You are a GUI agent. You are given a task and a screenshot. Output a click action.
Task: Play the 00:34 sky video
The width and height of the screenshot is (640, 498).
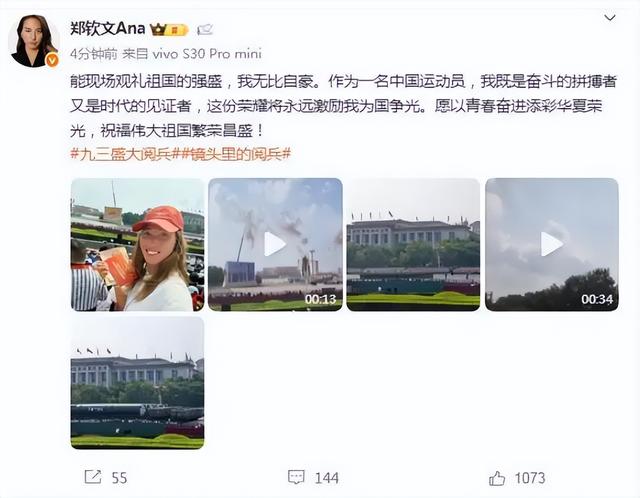coord(552,245)
